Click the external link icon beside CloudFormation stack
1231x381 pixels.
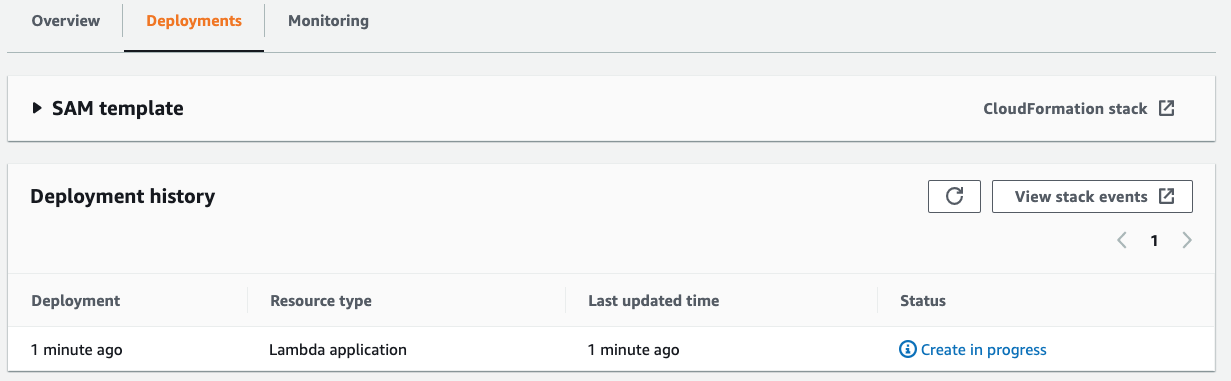pos(1166,108)
